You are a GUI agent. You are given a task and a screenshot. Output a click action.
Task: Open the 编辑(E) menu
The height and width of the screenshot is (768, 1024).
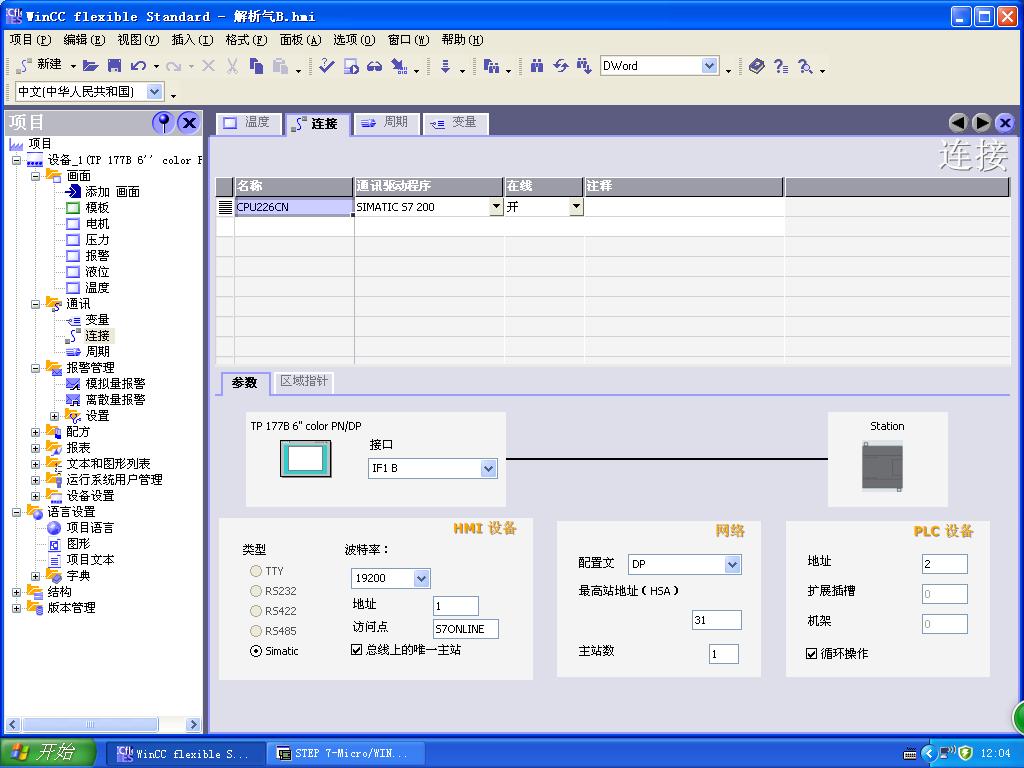[x=84, y=40]
